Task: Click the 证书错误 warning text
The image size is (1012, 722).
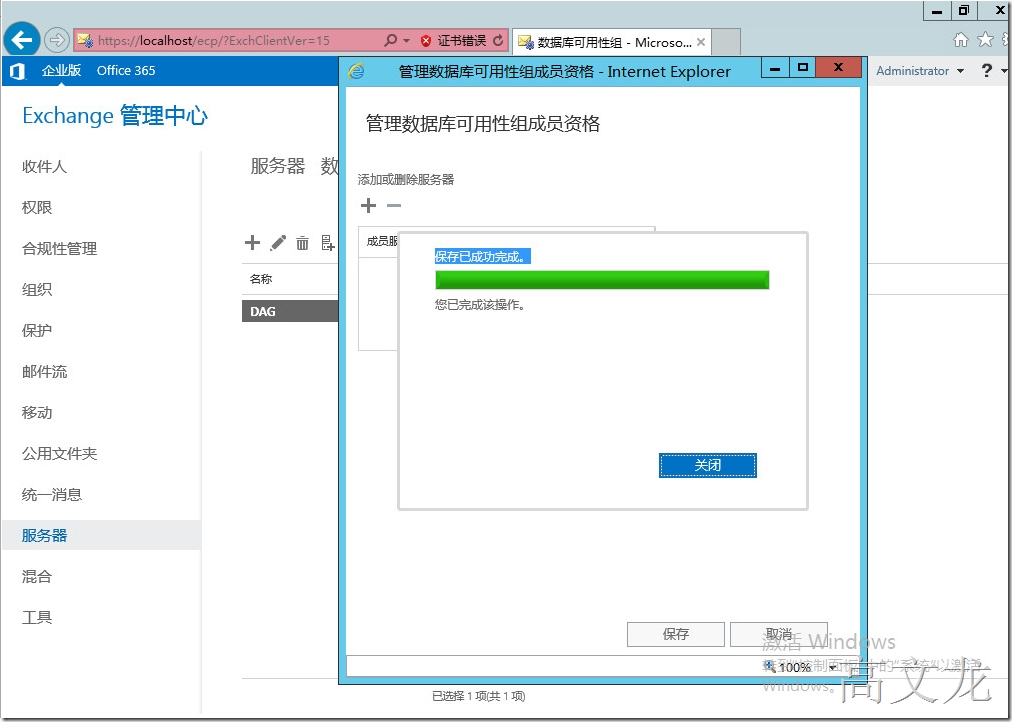Action: point(461,41)
